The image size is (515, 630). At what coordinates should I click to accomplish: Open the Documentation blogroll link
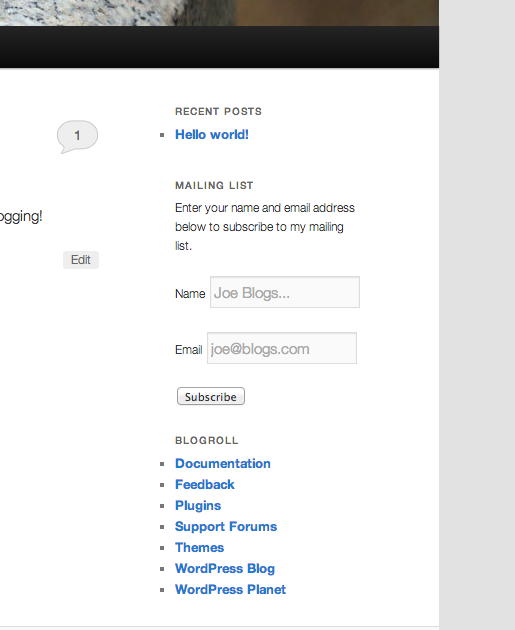tap(223, 464)
